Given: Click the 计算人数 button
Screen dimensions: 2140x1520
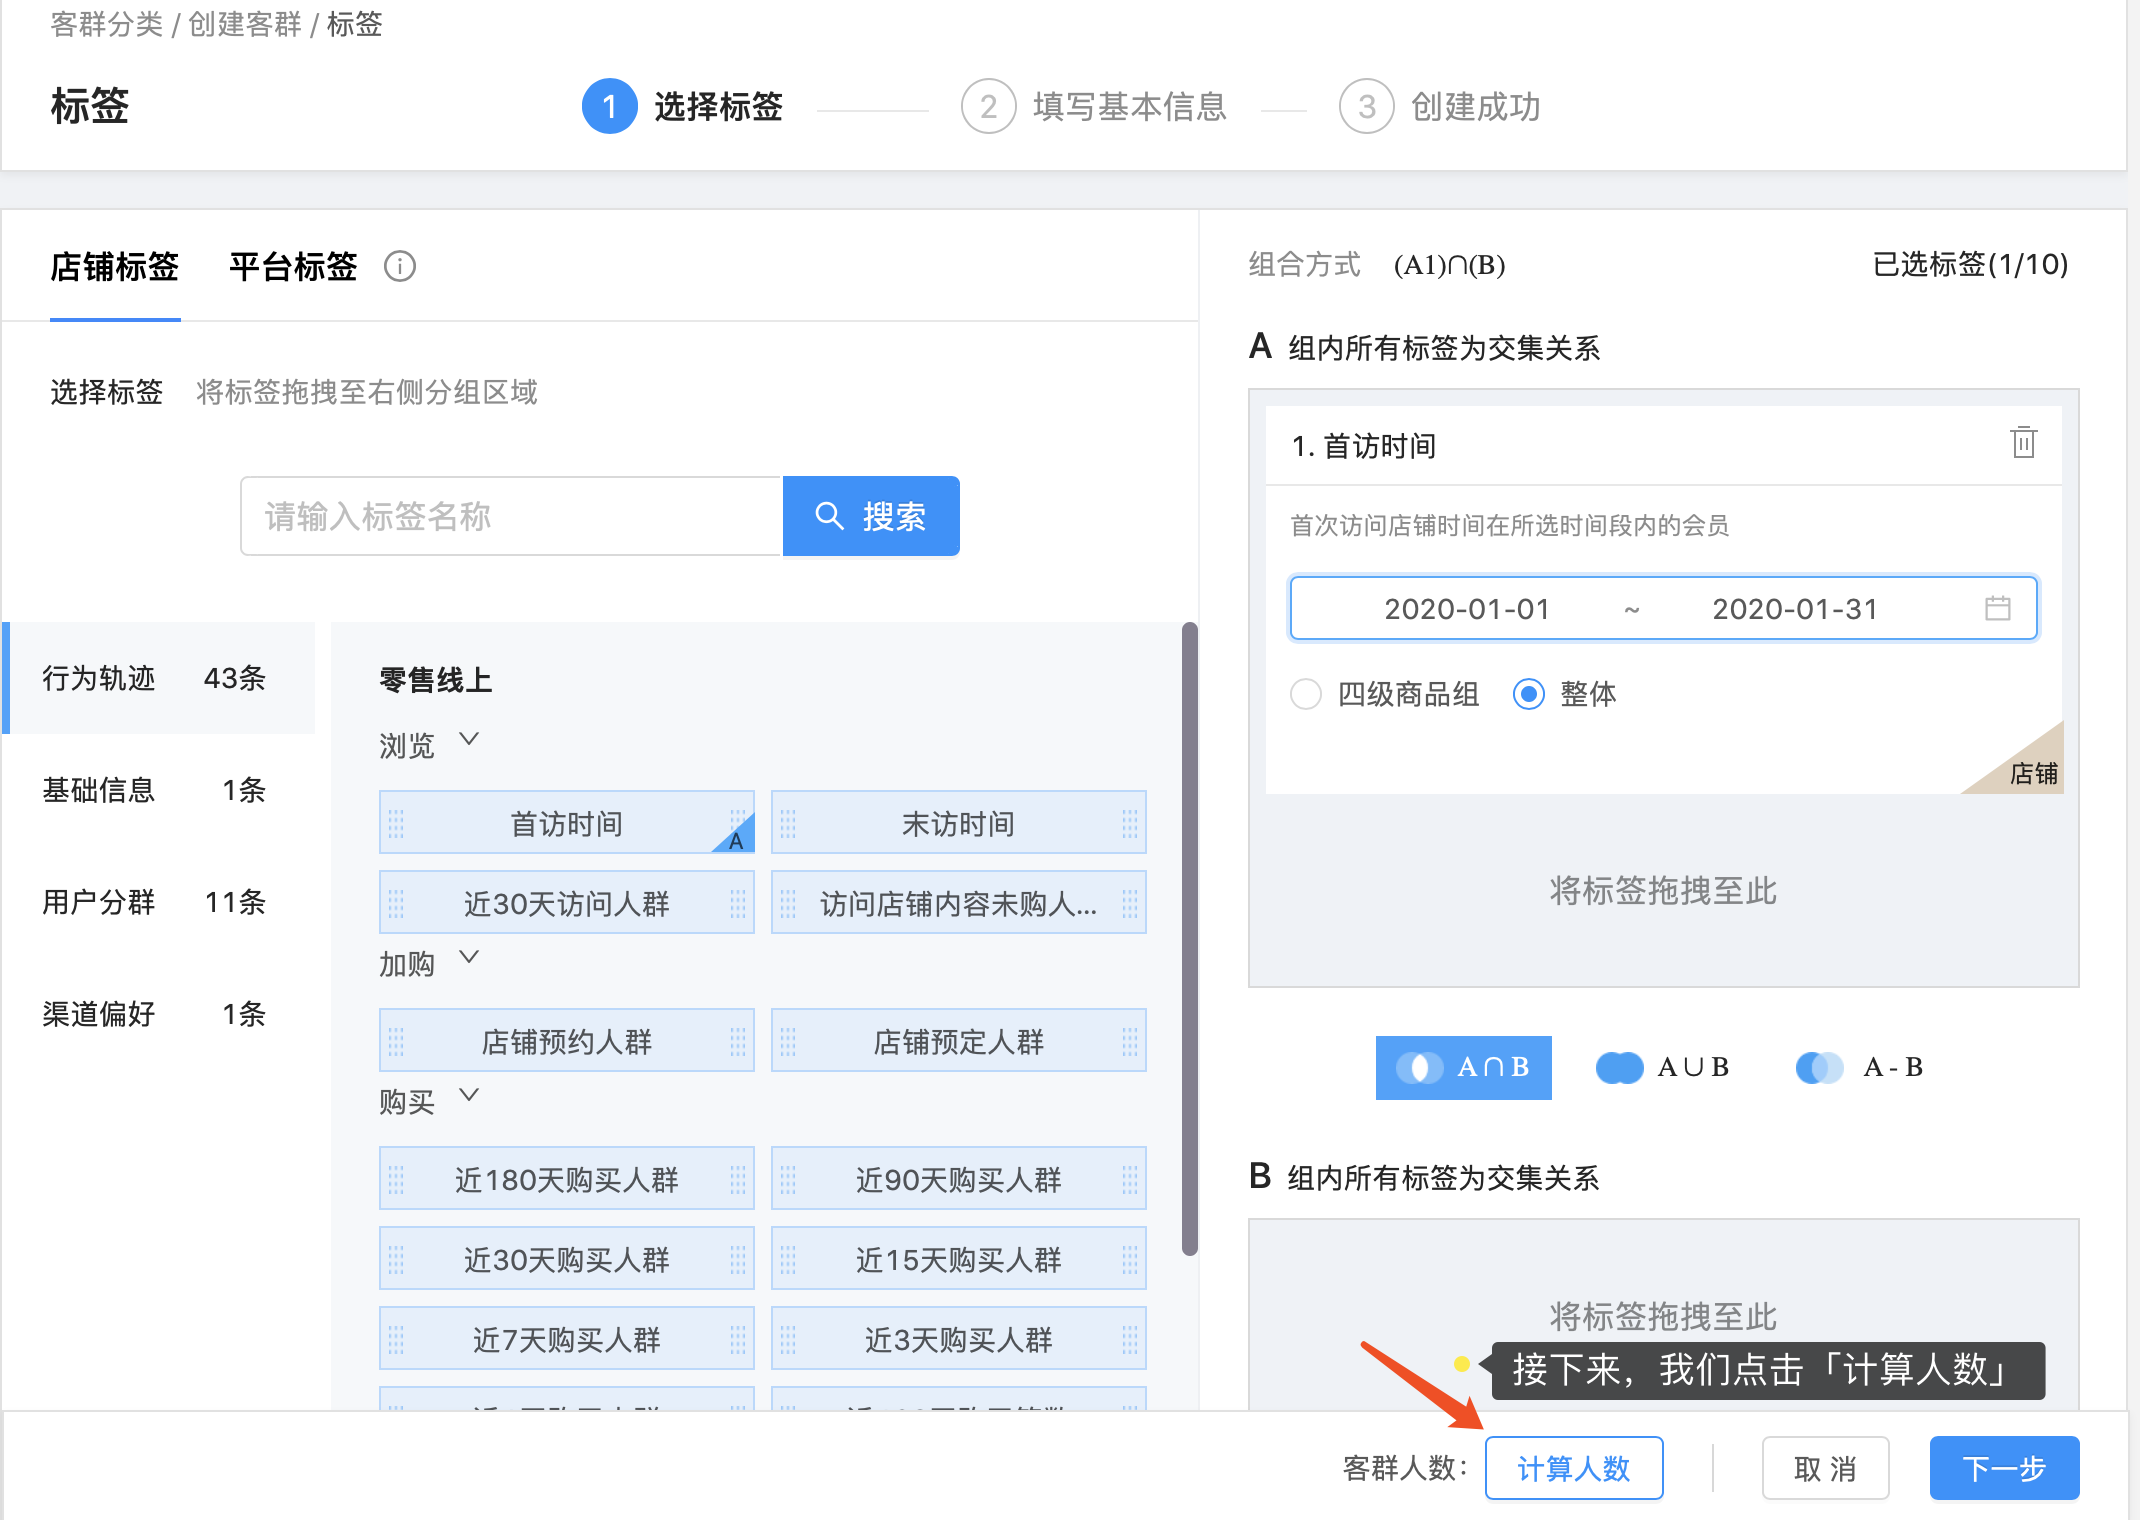Looking at the screenshot, I should coord(1573,1468).
